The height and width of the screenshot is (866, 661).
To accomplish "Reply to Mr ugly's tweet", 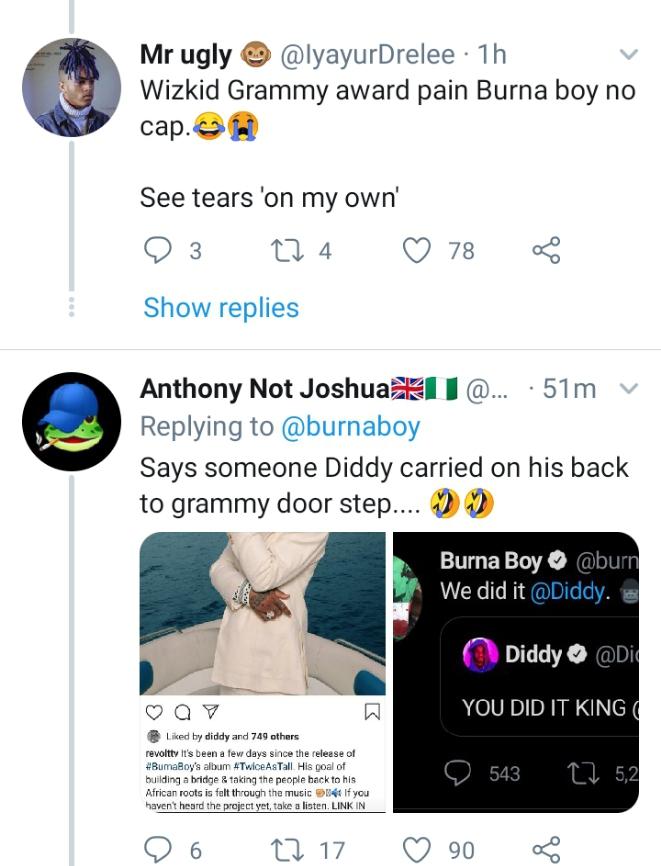I will [158, 250].
